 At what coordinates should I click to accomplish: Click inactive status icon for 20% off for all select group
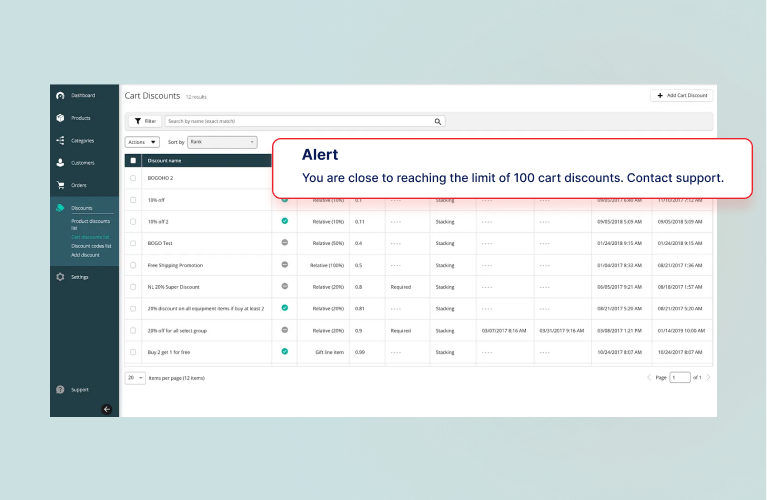(x=285, y=330)
